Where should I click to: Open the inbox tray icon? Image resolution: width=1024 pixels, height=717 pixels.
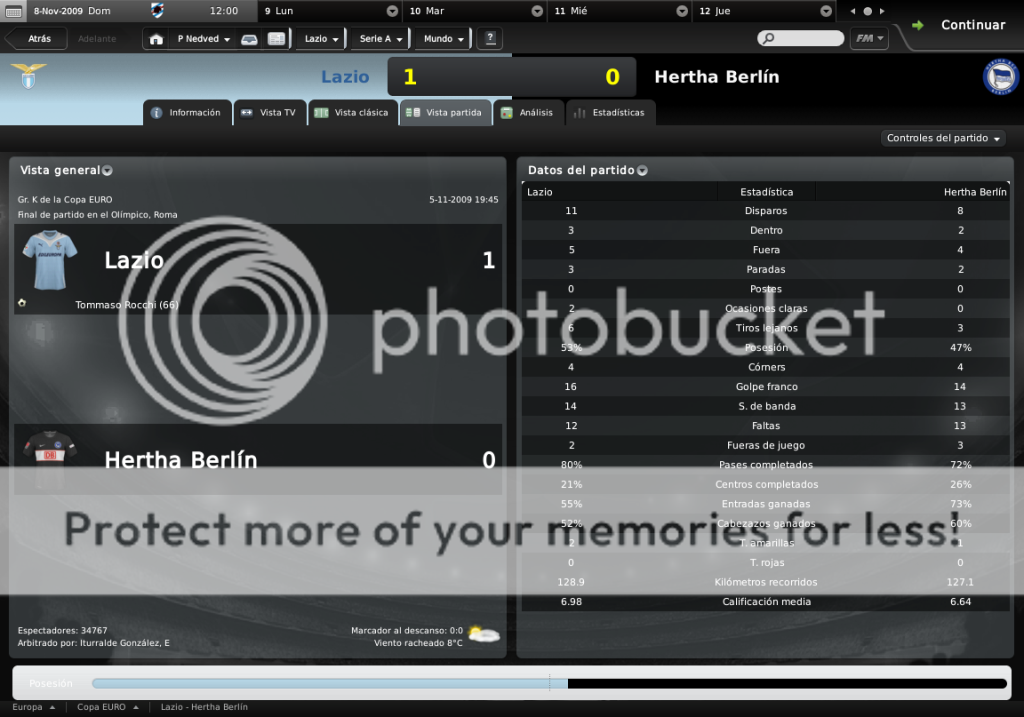249,39
